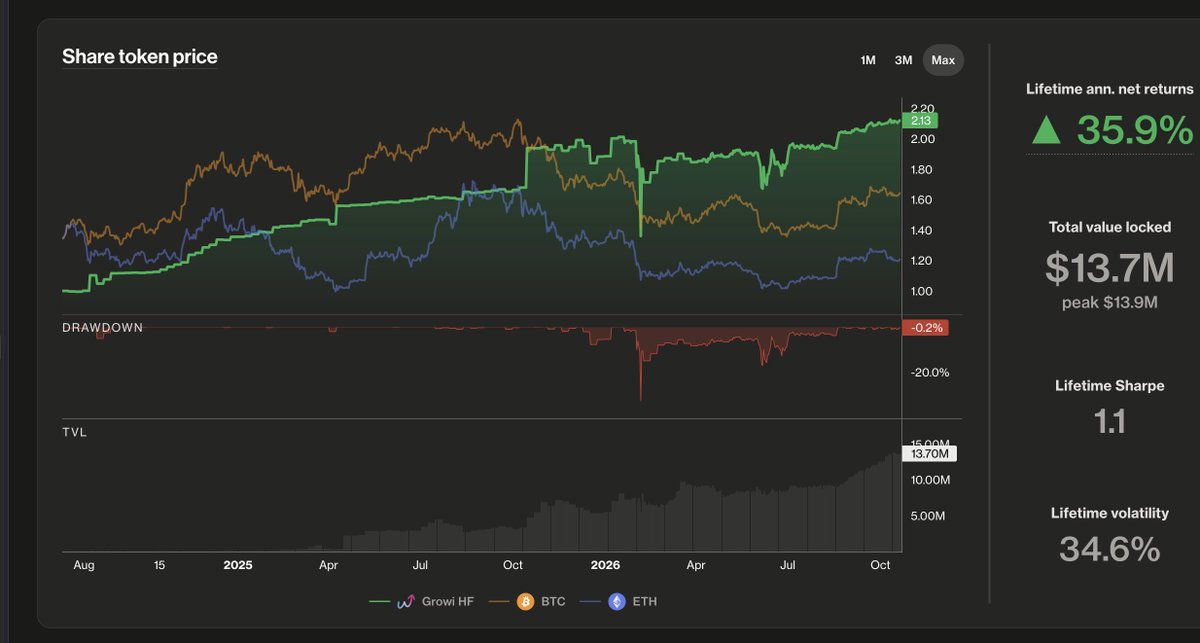Click the 13.70M TVL value tag

tap(930, 454)
